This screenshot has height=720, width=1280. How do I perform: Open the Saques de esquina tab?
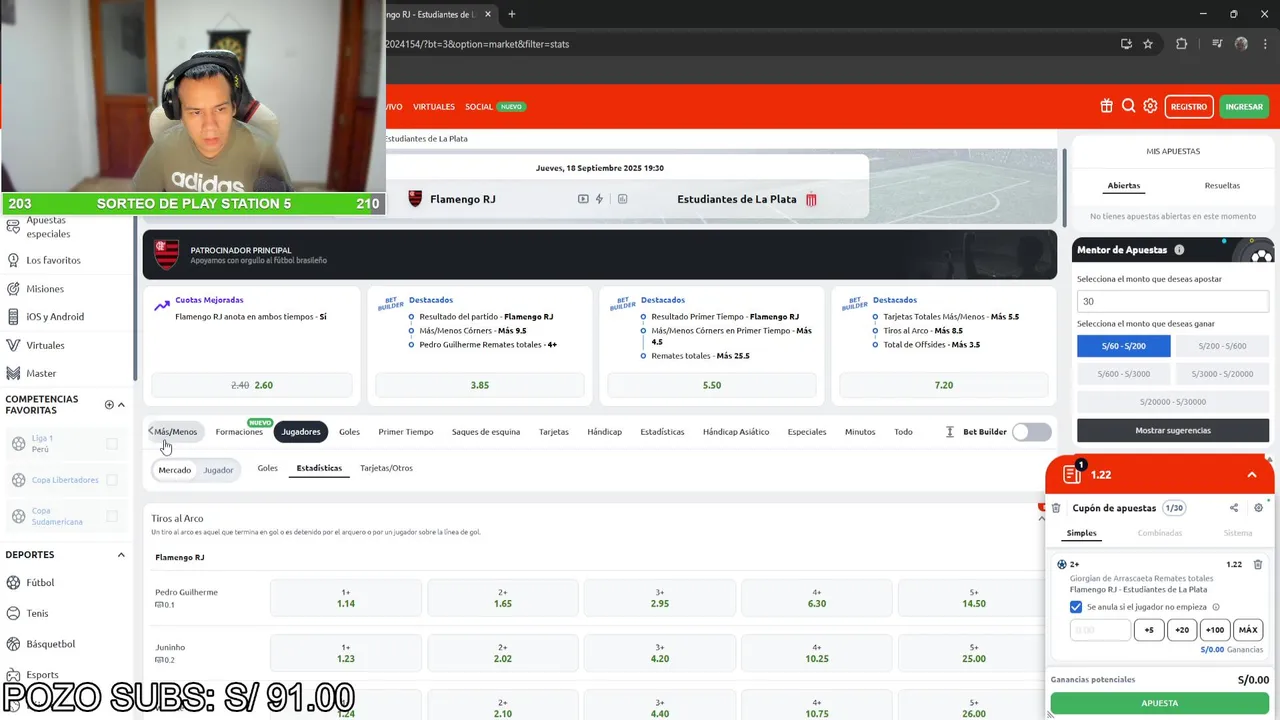(486, 432)
